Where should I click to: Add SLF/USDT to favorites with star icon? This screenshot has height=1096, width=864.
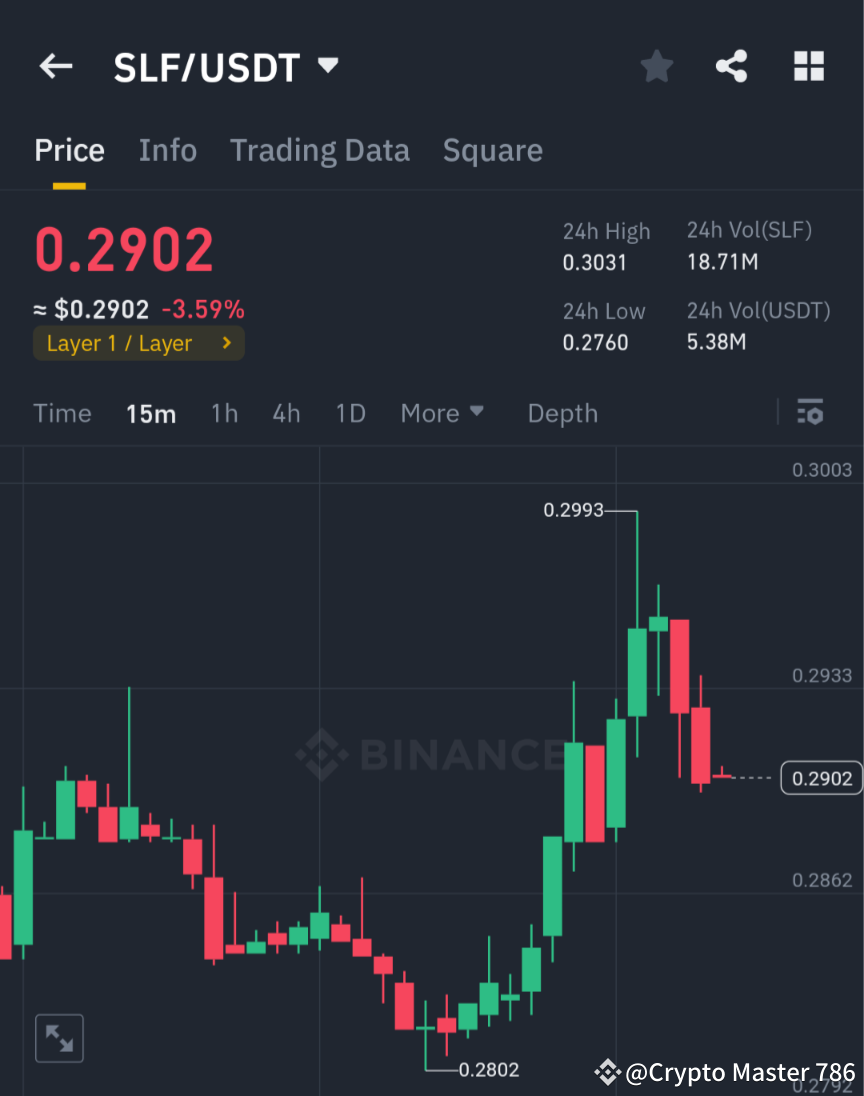656,66
